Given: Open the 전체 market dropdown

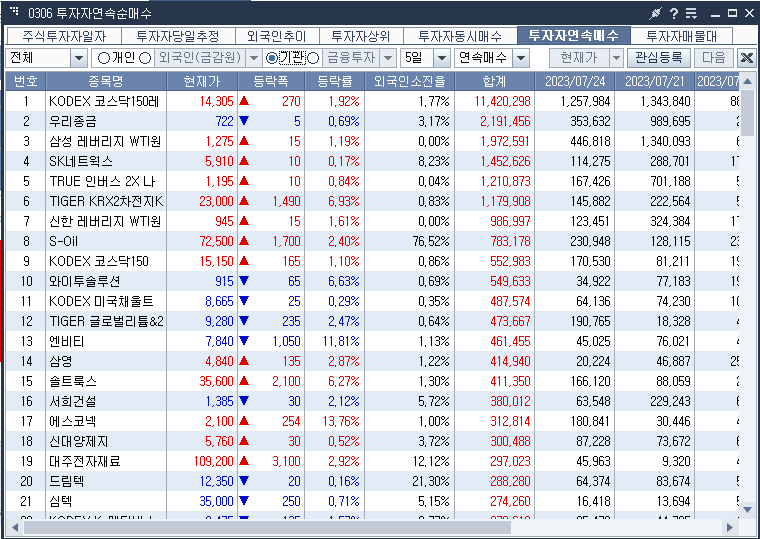Looking at the screenshot, I should click(x=78, y=59).
